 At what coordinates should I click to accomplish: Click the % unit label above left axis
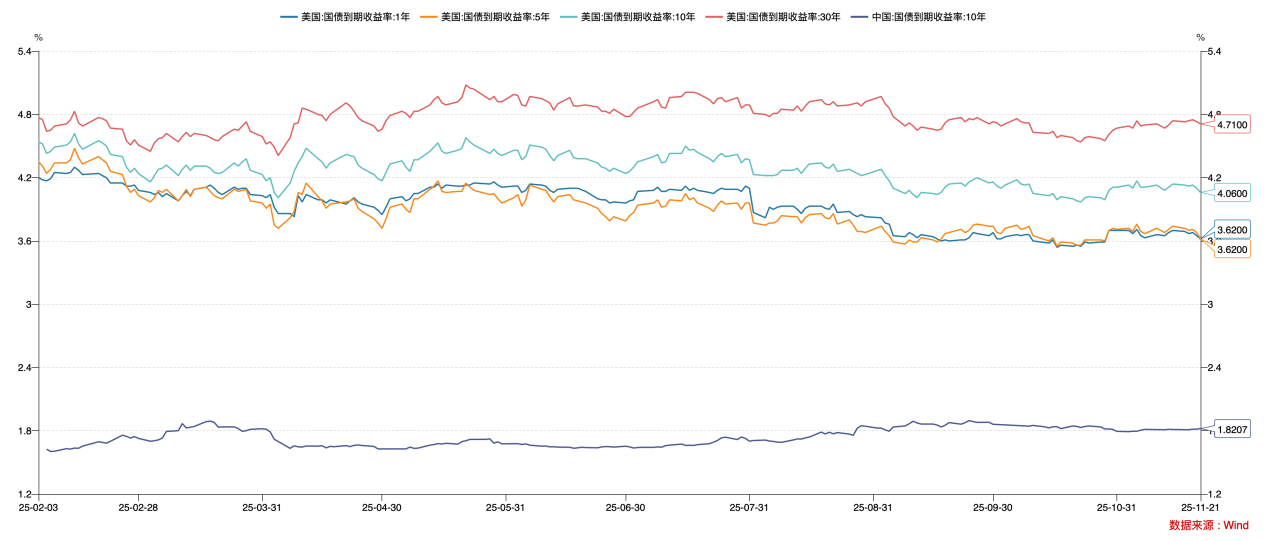point(38,37)
